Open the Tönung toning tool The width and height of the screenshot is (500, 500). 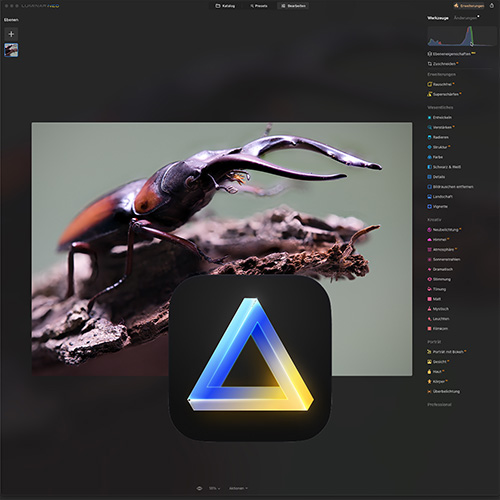click(x=437, y=289)
